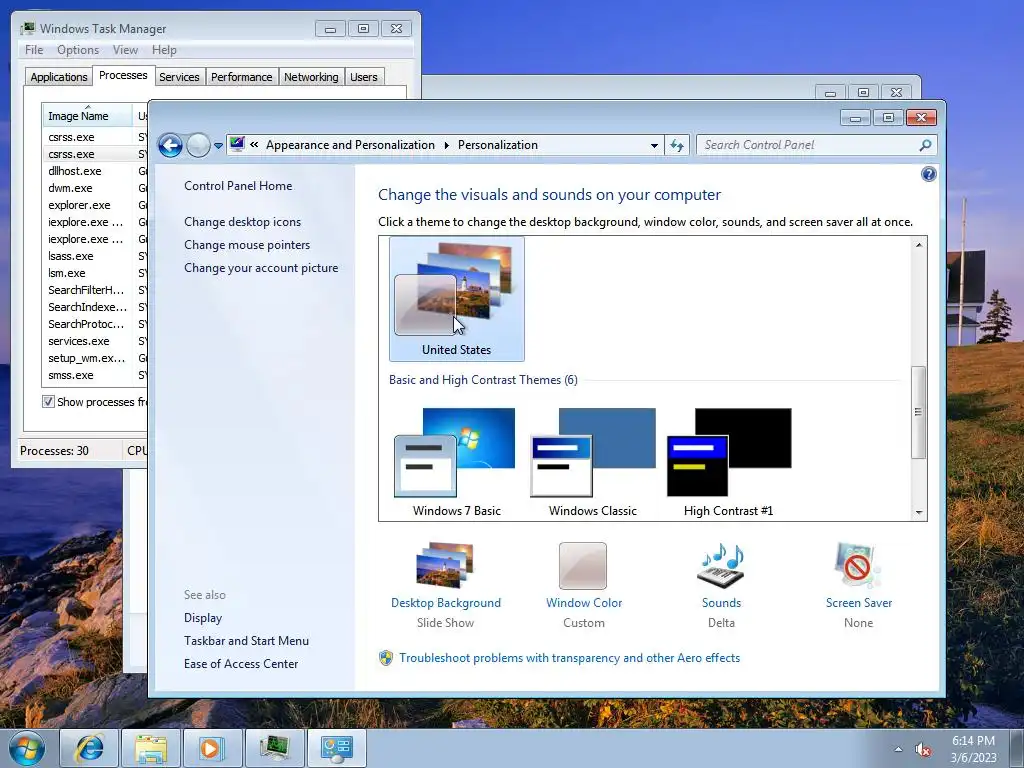Click the Back arrow in Personalization window
The height and width of the screenshot is (768, 1024).
(170, 145)
